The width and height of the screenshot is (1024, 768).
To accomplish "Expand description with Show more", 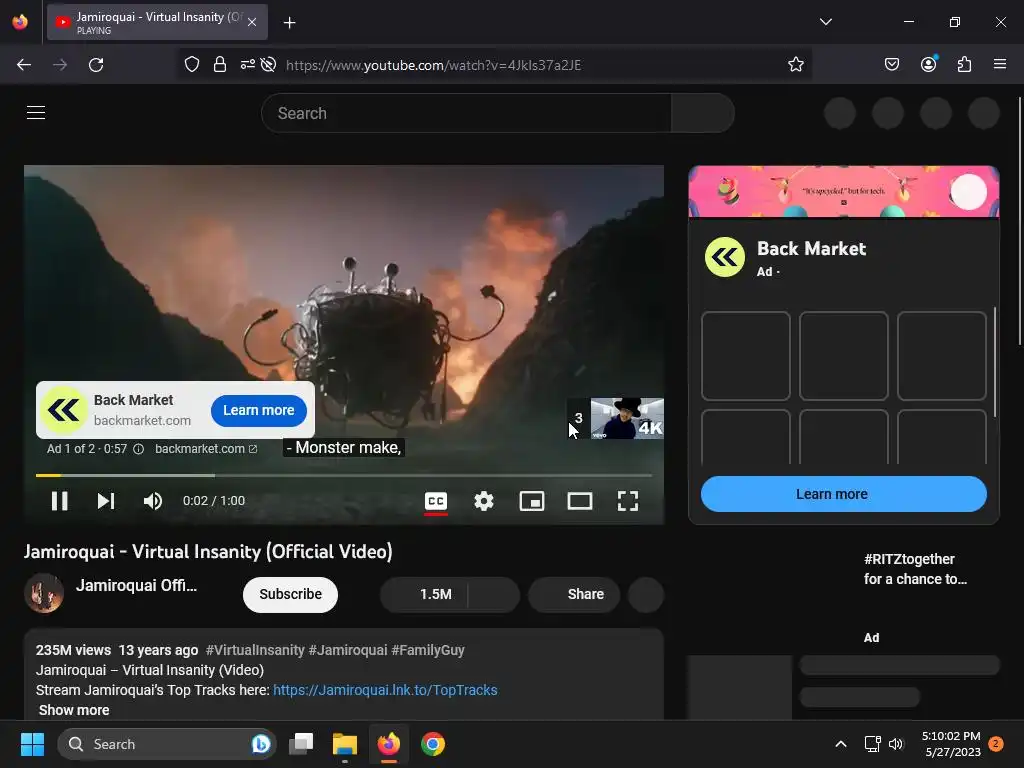I will coord(74,710).
